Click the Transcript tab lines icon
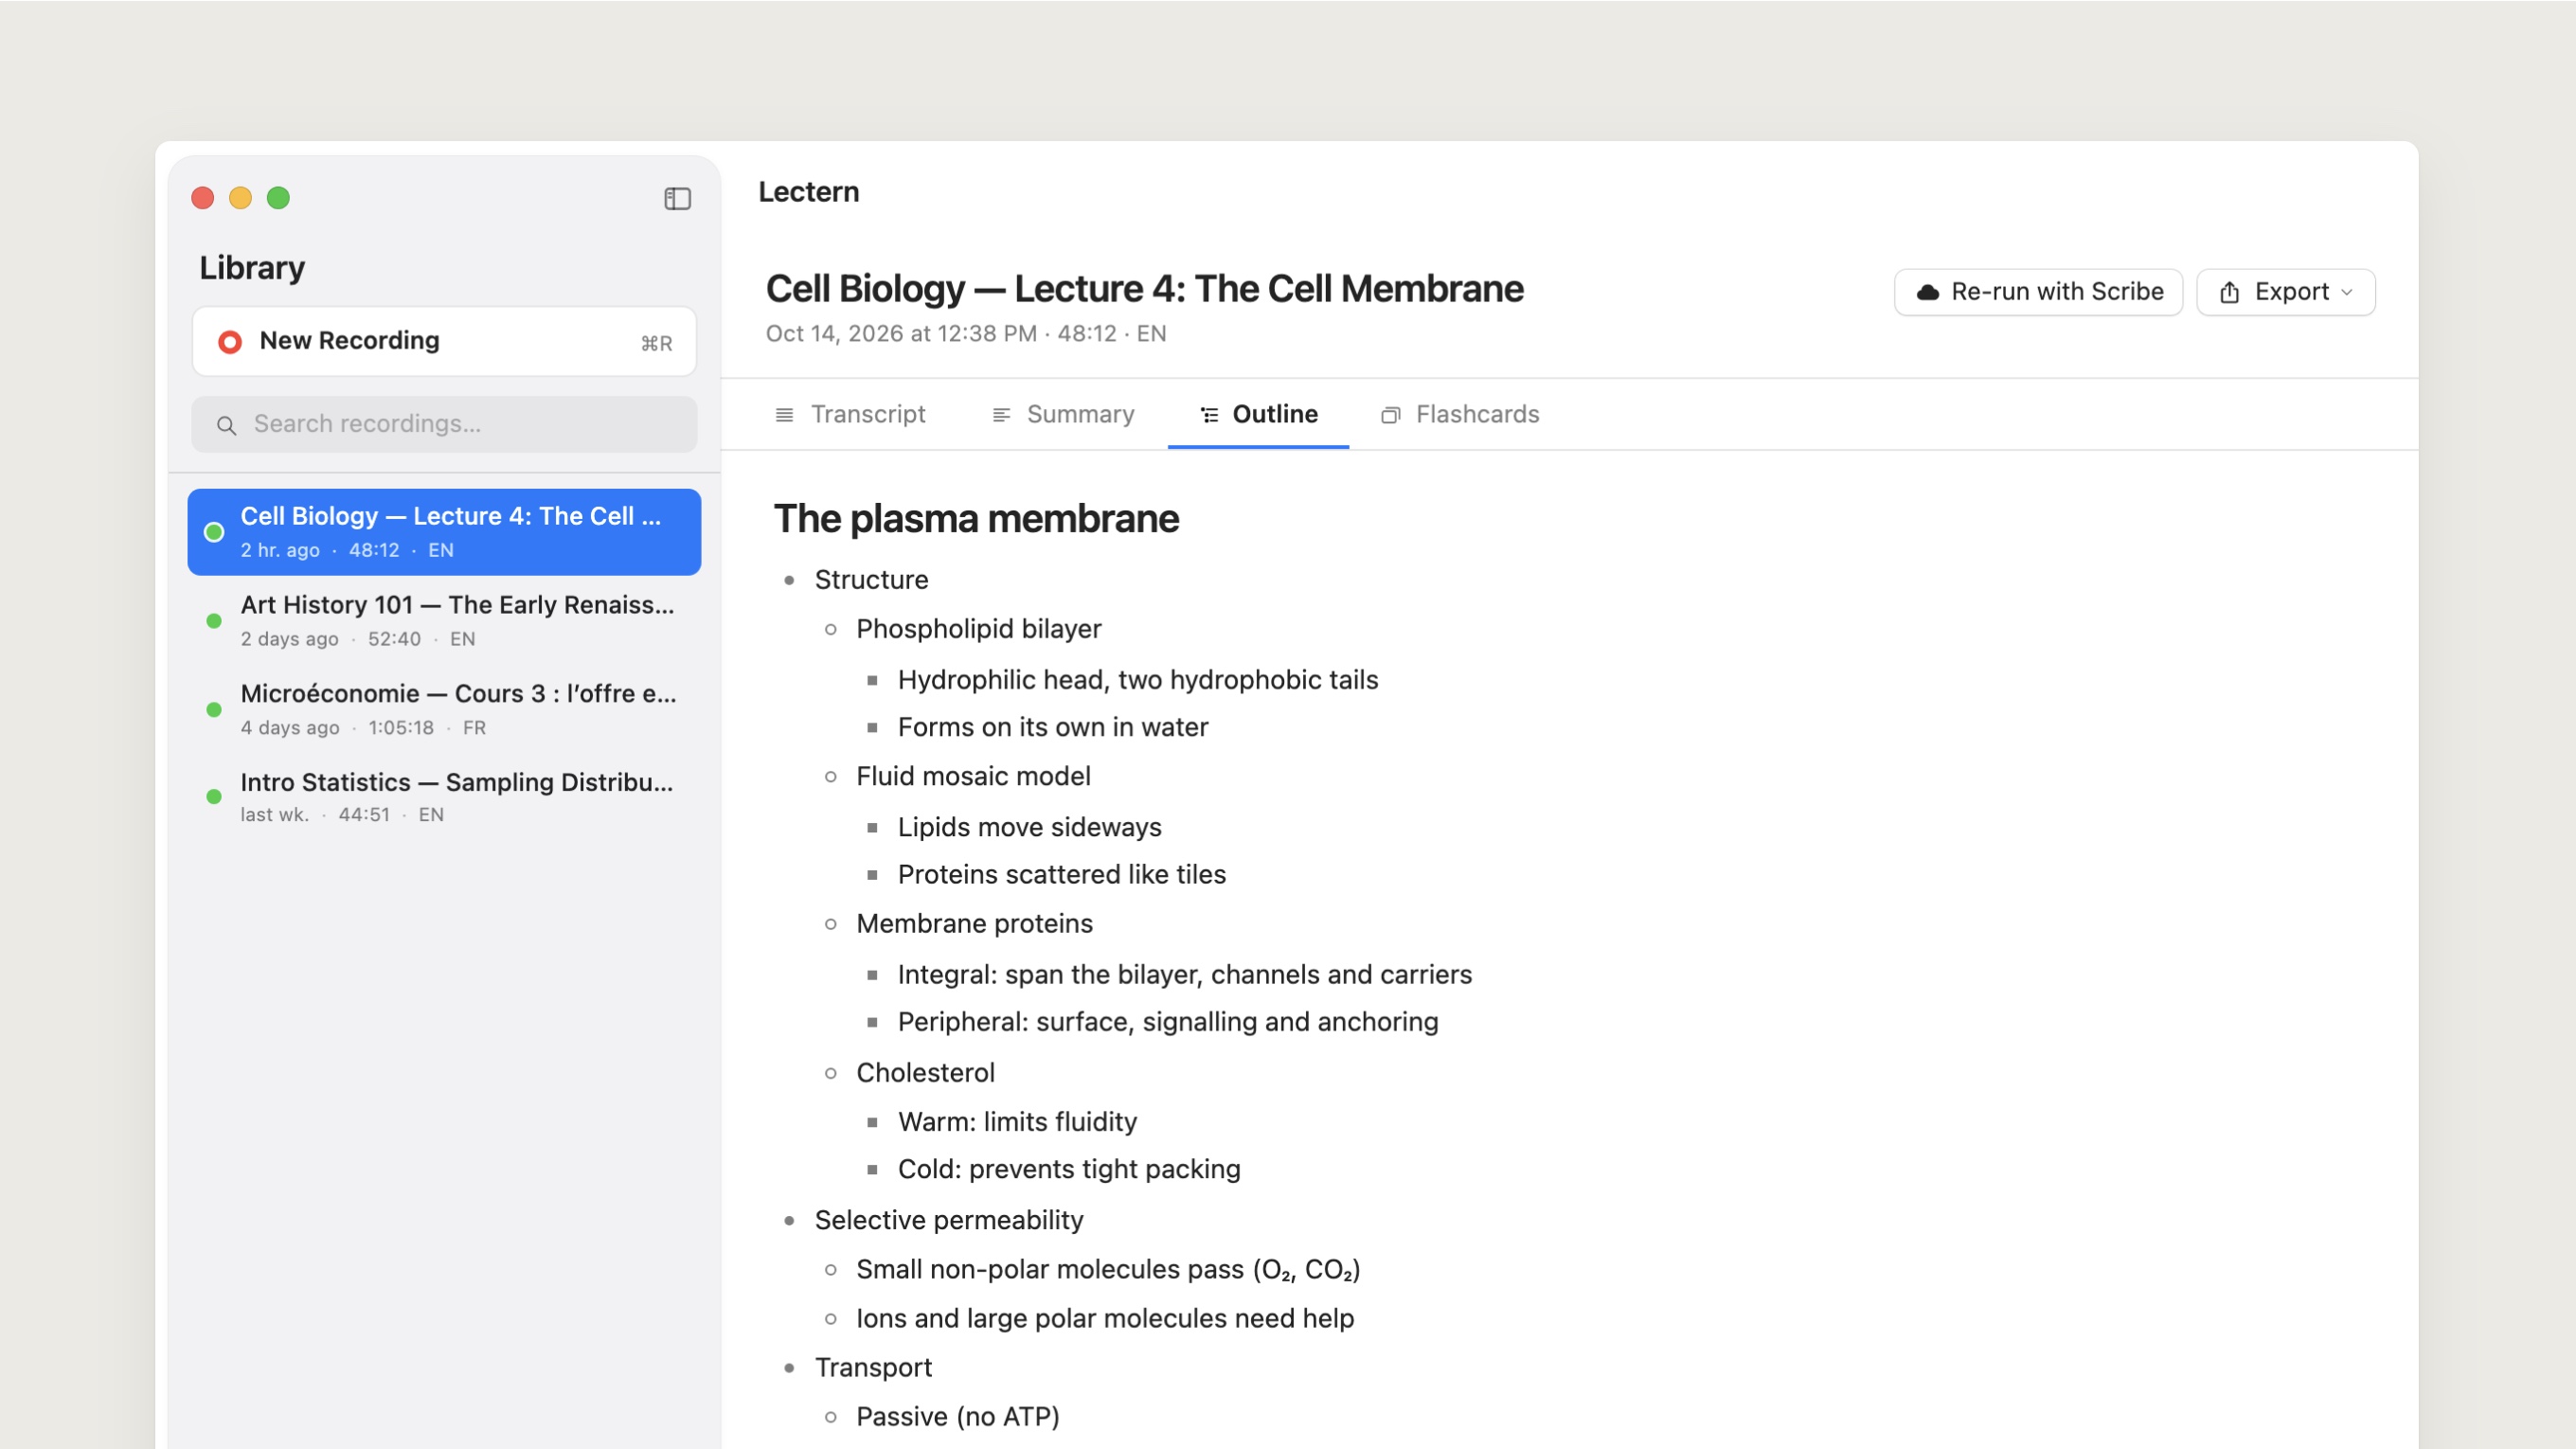 785,415
